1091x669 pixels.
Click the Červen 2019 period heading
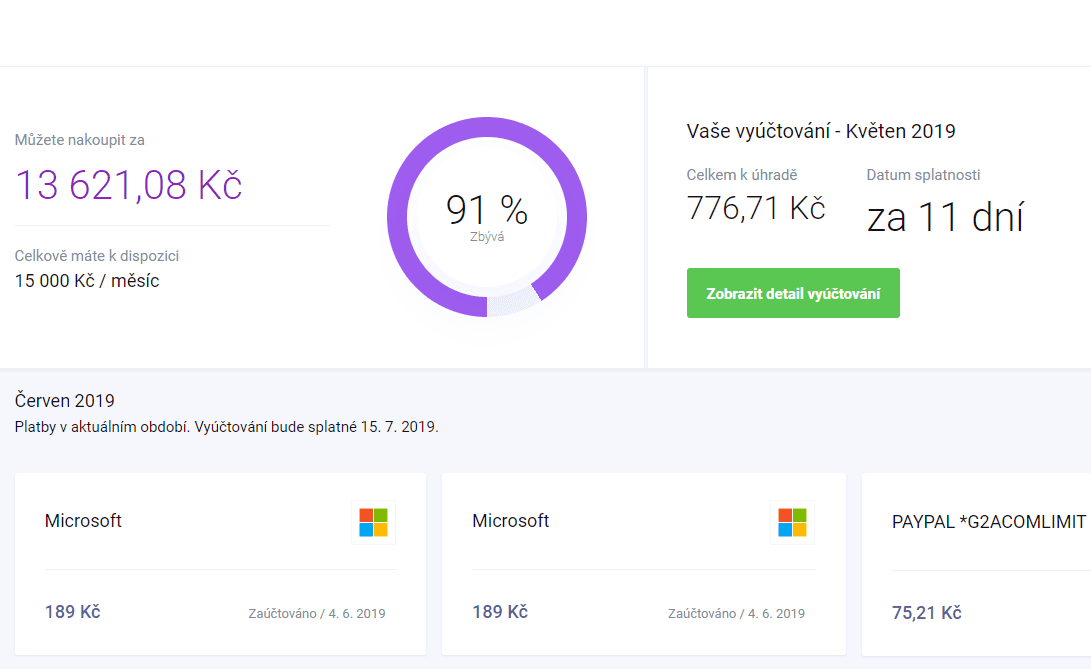[x=65, y=400]
